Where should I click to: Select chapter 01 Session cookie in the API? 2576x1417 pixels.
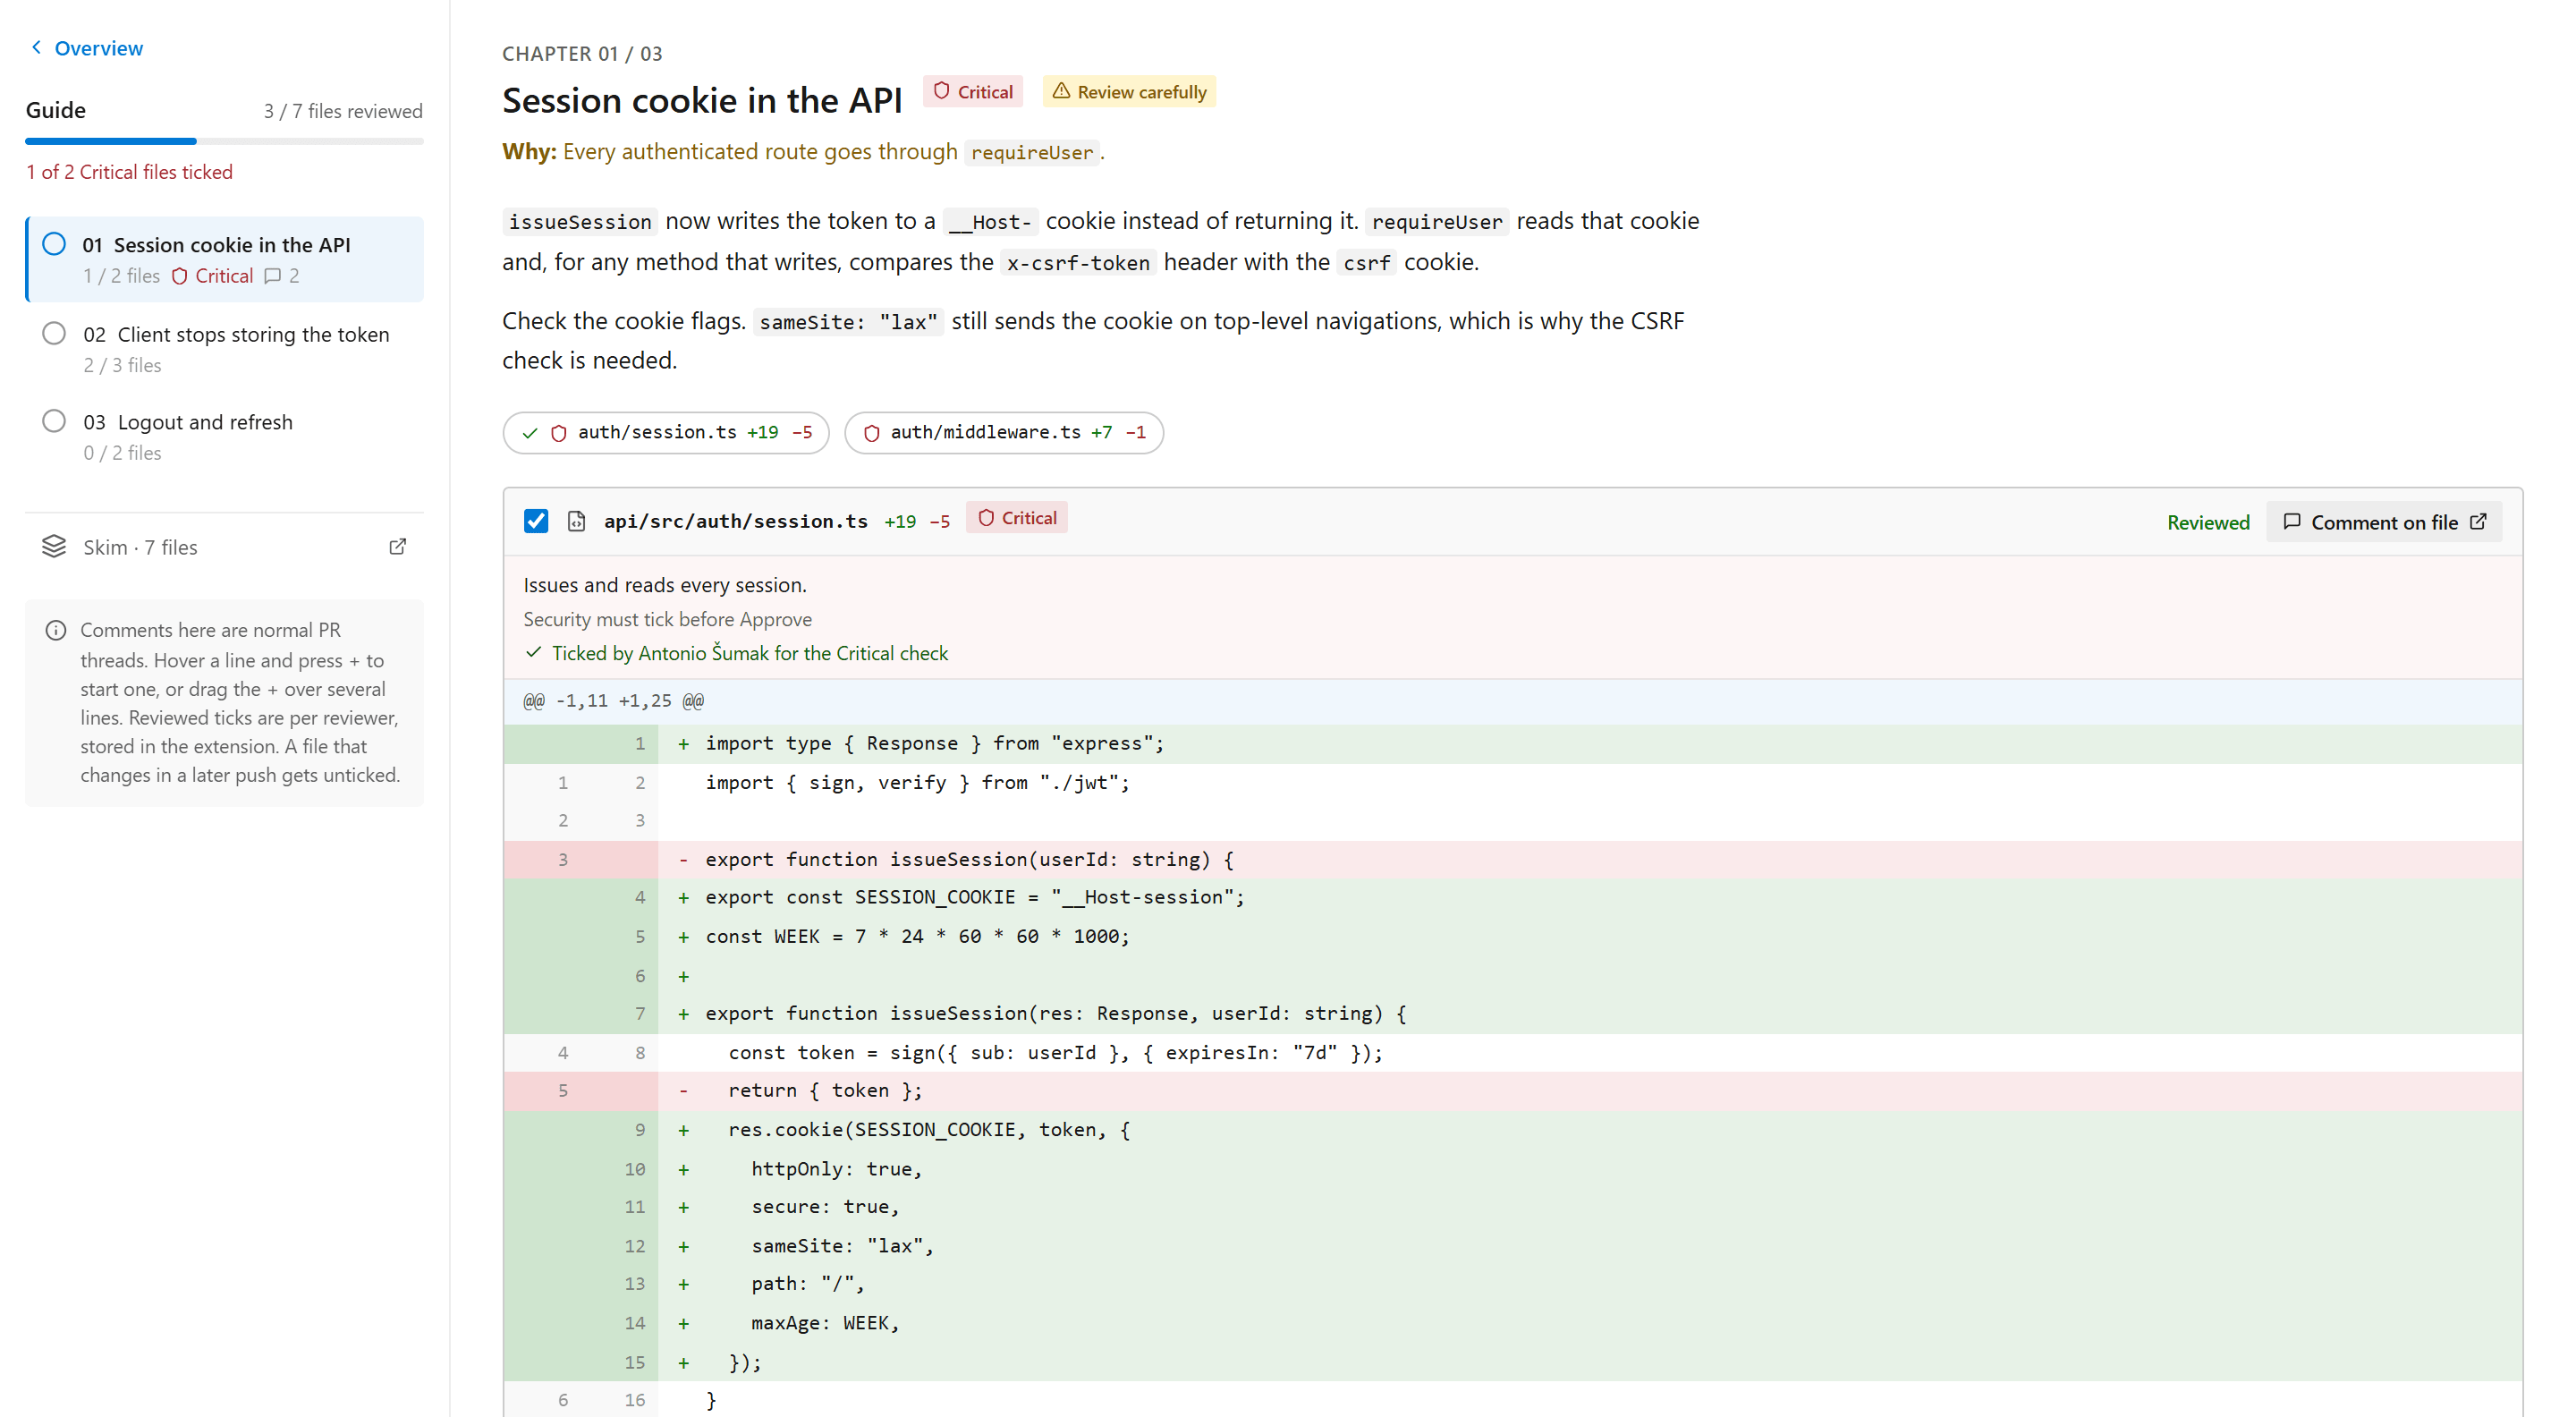225,259
